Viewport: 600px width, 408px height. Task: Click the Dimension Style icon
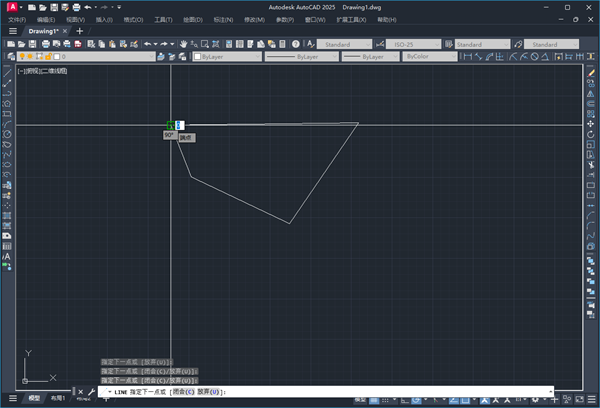(380, 44)
